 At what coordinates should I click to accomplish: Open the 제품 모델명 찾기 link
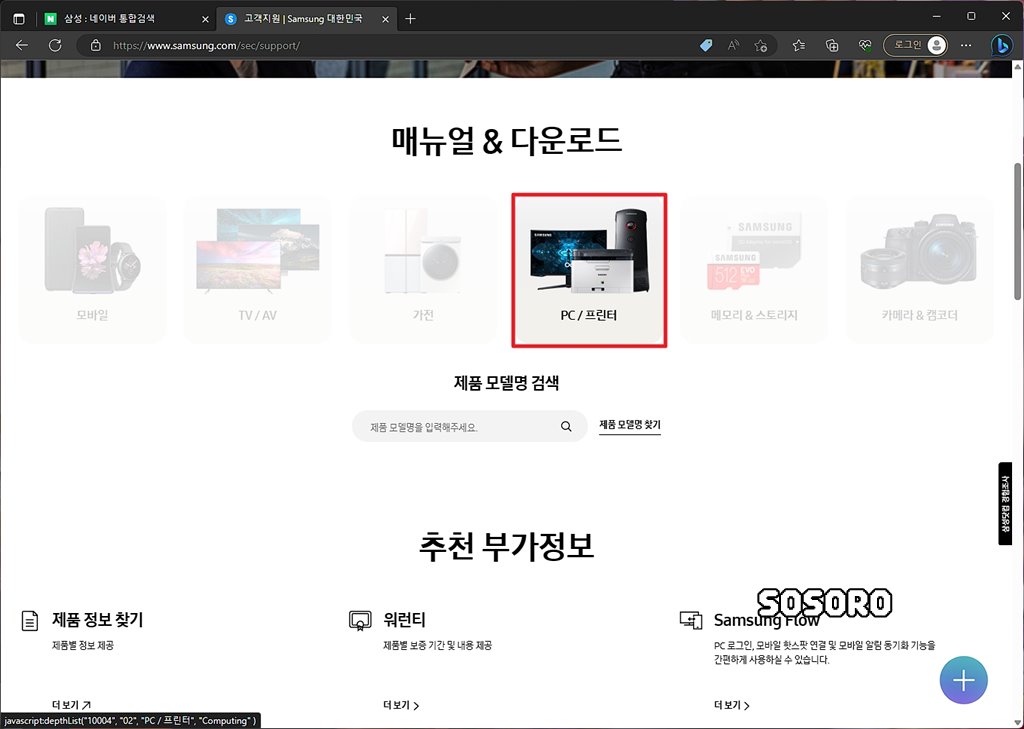click(630, 425)
